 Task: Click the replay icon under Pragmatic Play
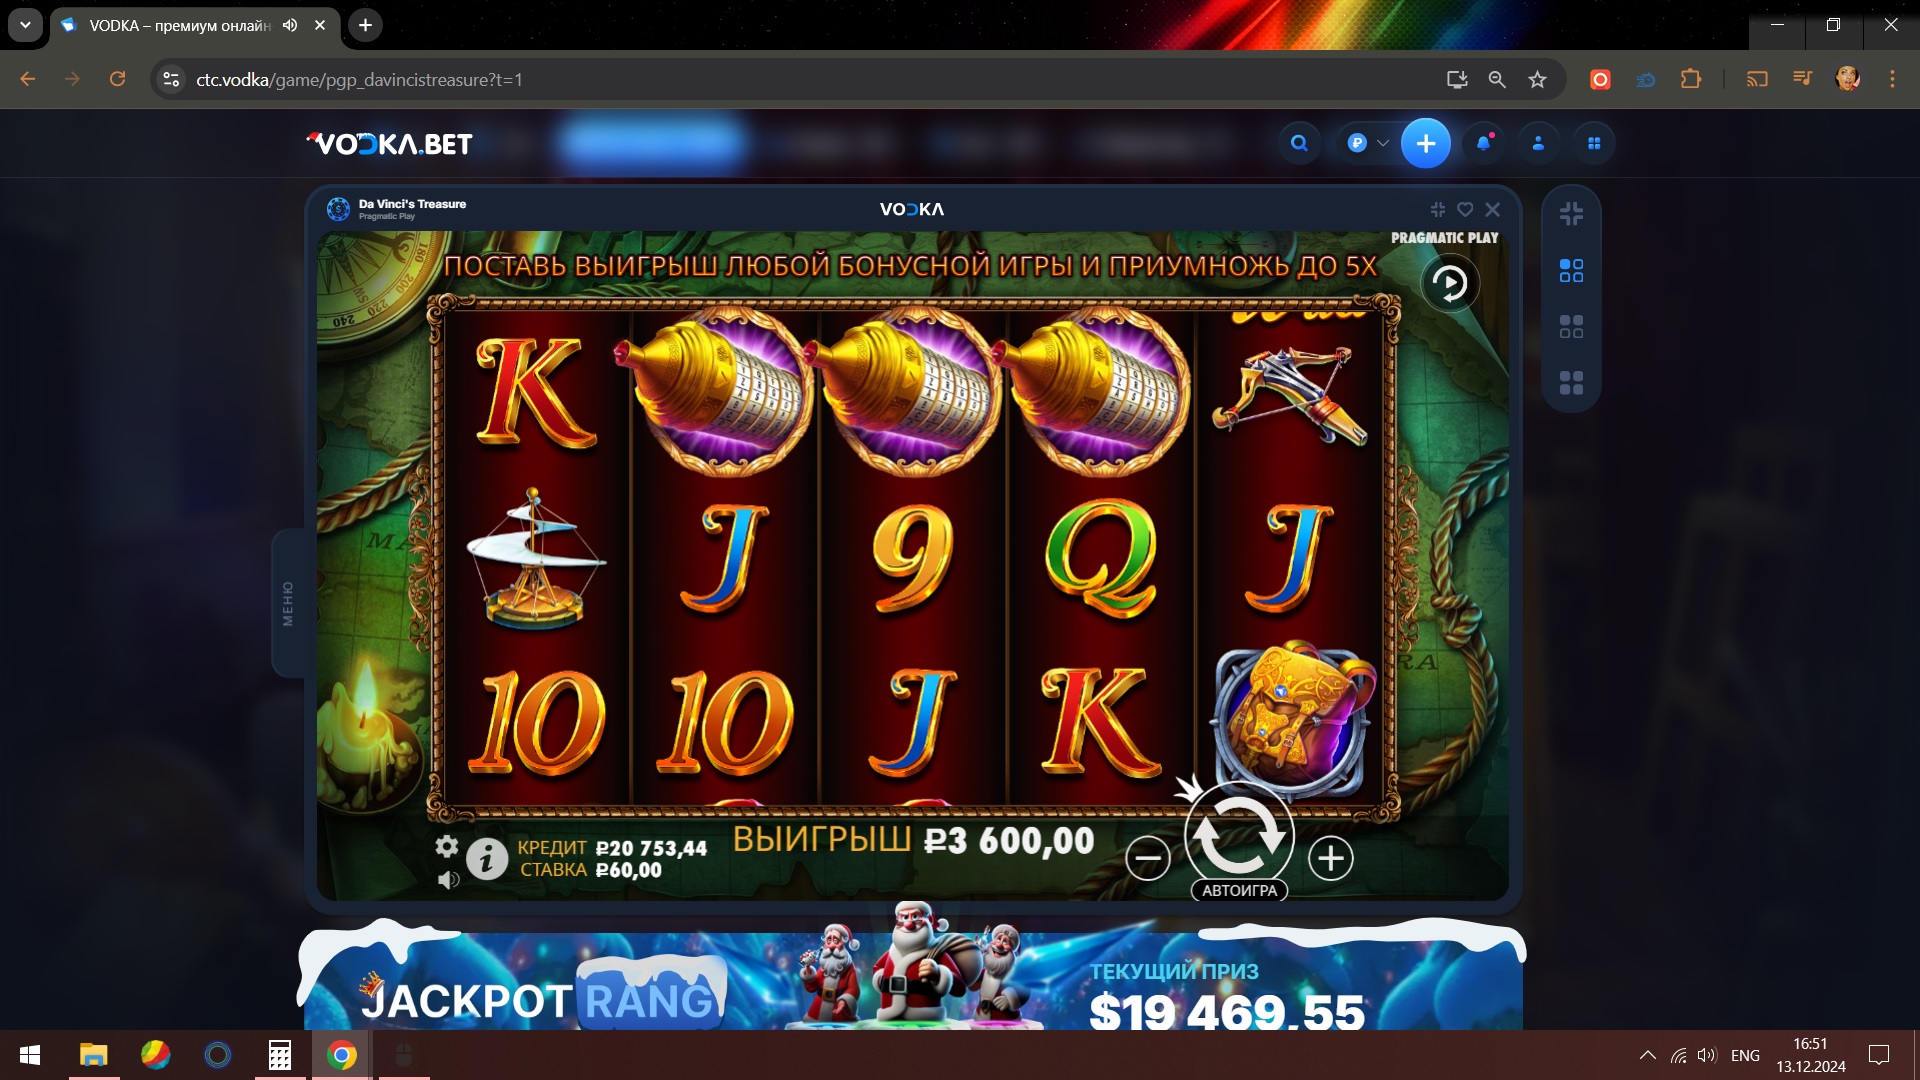tap(1449, 284)
